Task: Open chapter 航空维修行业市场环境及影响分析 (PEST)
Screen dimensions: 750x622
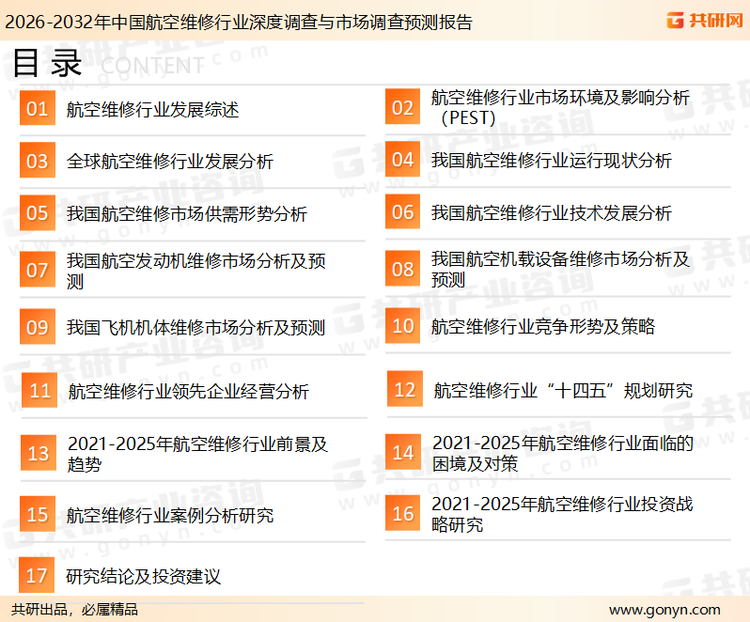Action: (x=560, y=108)
